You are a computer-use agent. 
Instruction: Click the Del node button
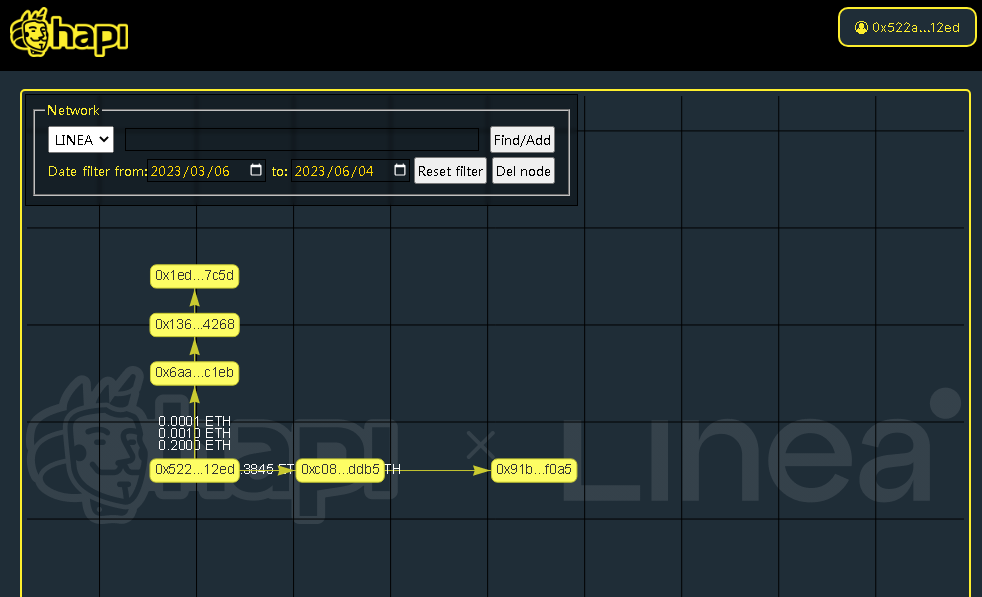coord(524,171)
